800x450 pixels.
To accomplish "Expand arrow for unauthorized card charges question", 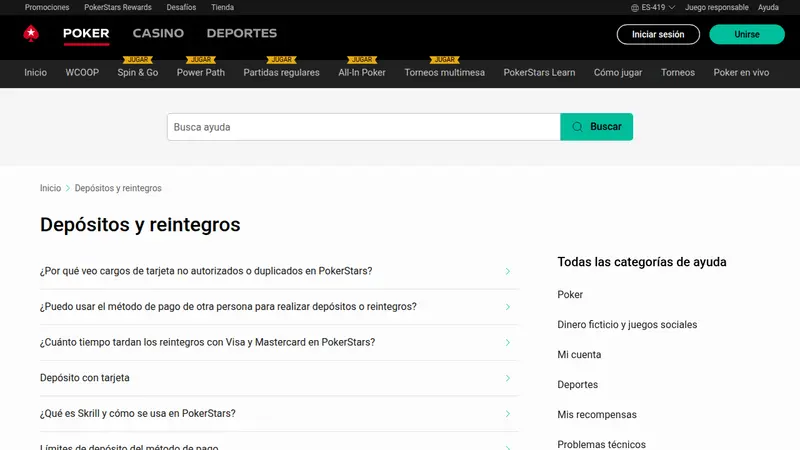I will pos(508,271).
